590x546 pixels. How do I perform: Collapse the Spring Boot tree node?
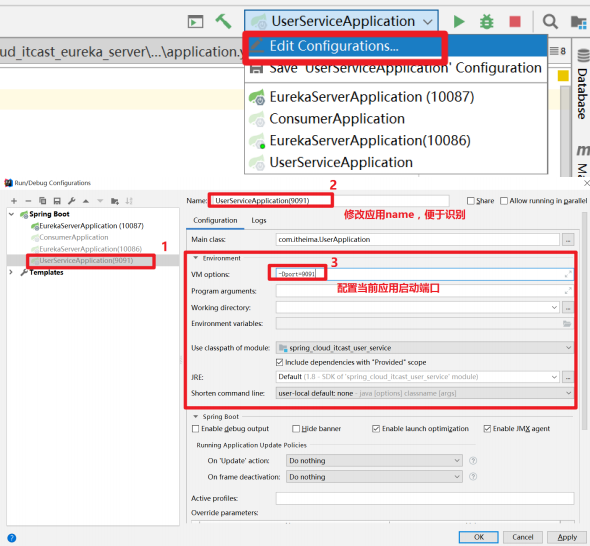(x=12, y=214)
